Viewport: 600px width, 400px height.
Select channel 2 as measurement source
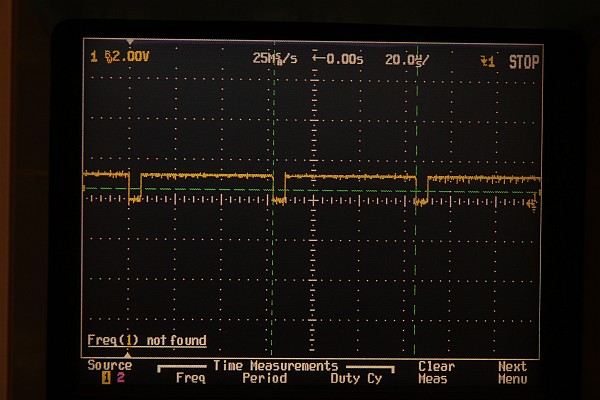point(122,378)
